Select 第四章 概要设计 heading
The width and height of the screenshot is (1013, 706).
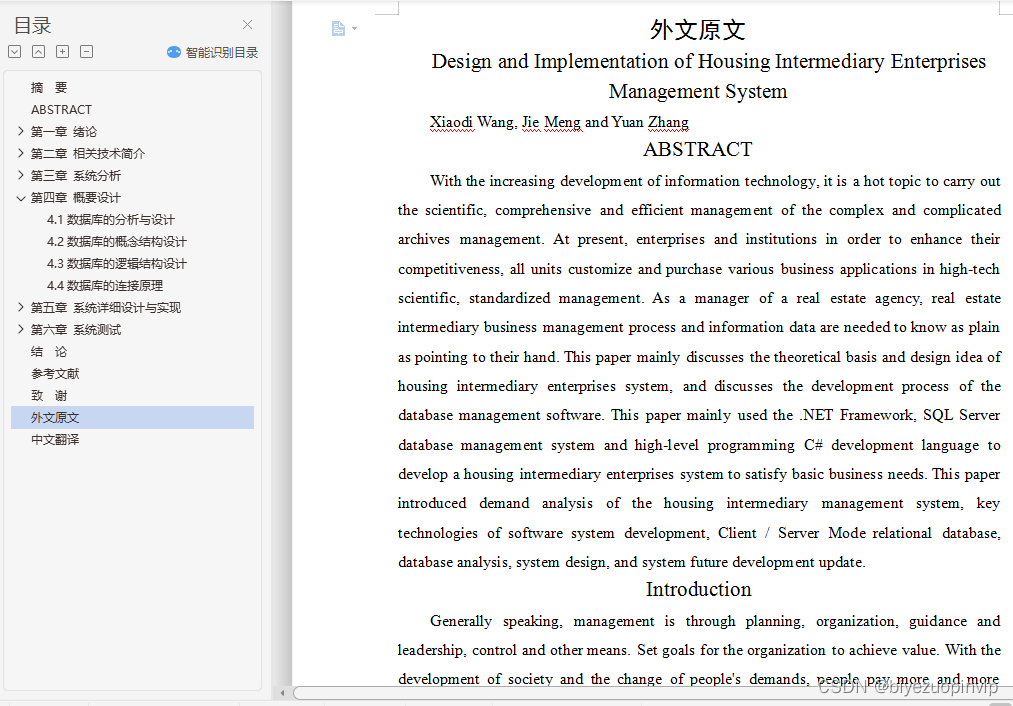click(x=76, y=198)
